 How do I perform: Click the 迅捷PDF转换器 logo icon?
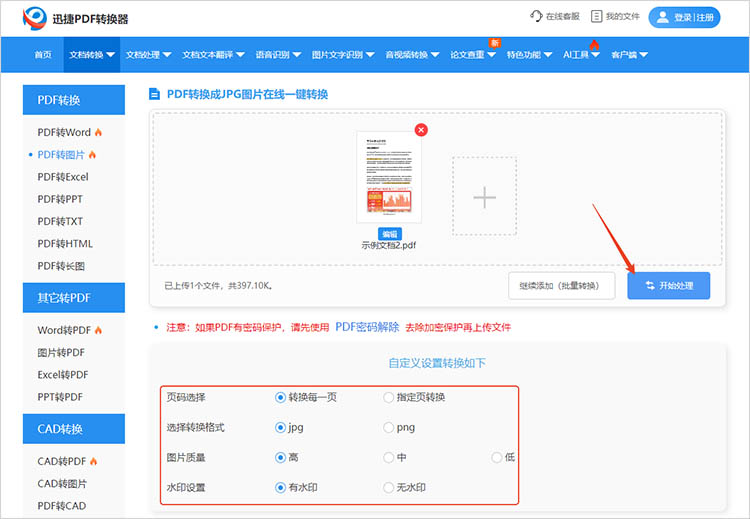pos(34,19)
